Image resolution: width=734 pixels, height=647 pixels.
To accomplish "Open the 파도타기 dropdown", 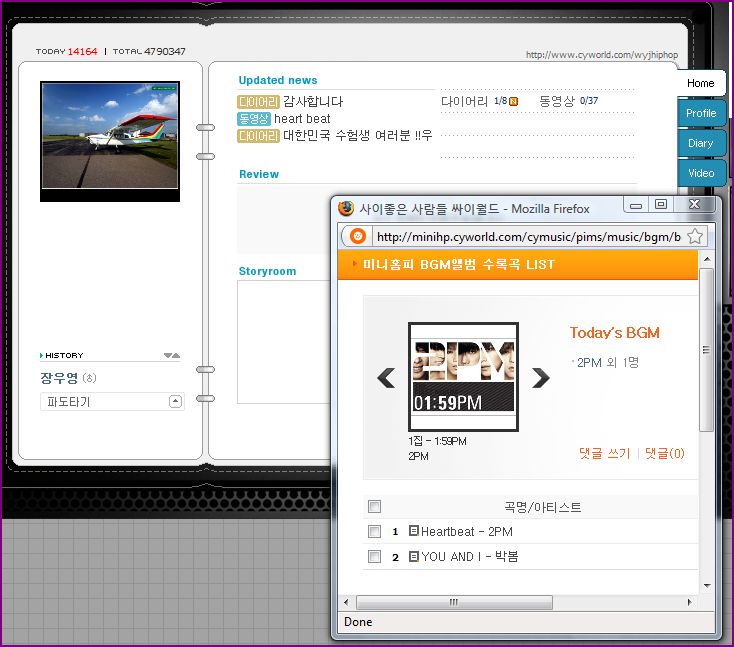I will [175, 401].
